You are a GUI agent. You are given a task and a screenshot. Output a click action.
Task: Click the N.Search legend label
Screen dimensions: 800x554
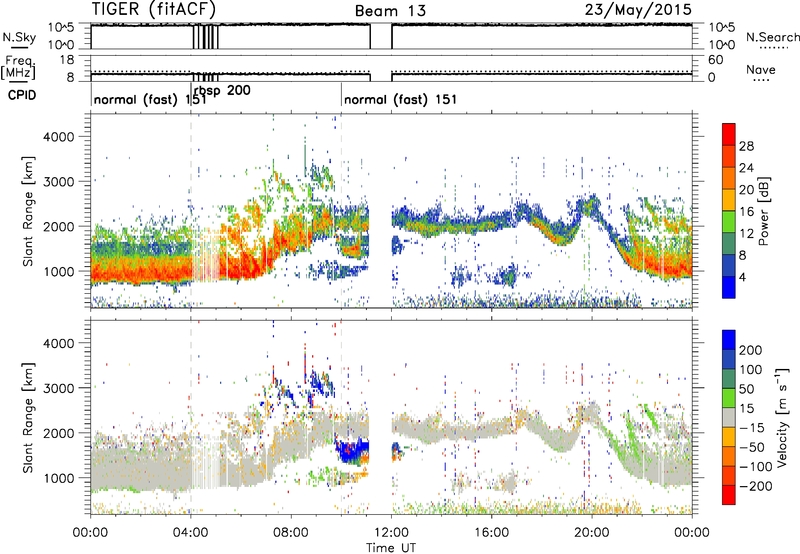(772, 37)
